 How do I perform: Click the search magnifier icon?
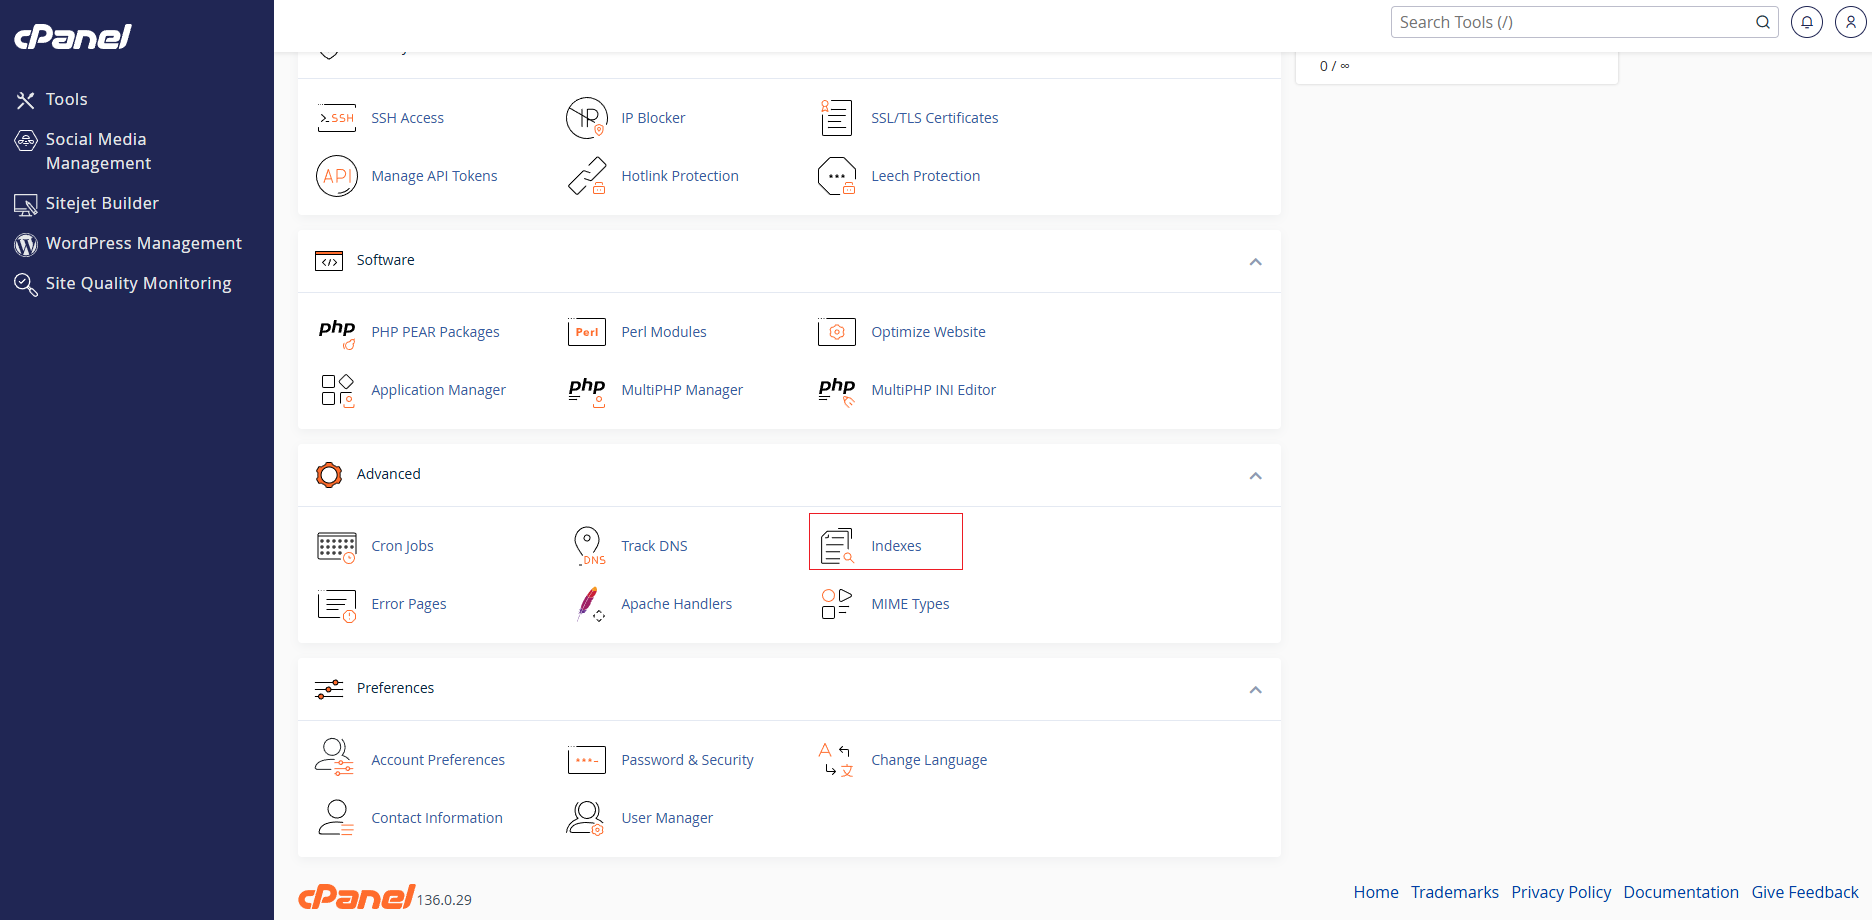[x=1763, y=22]
